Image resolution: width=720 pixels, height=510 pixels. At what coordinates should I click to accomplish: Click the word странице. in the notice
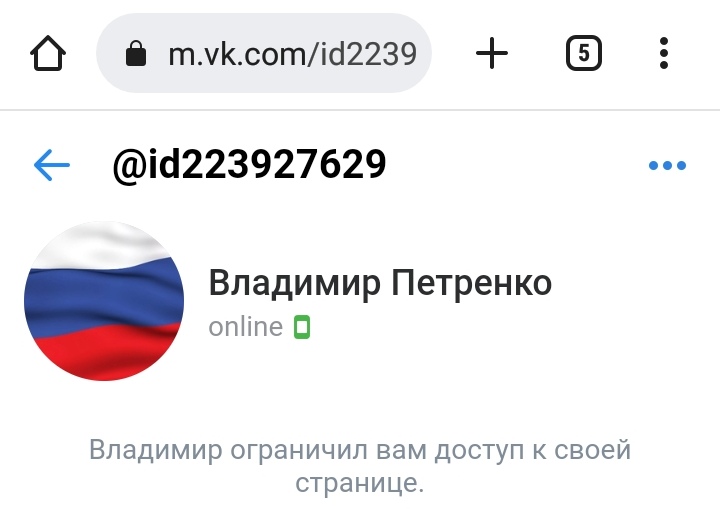360,483
